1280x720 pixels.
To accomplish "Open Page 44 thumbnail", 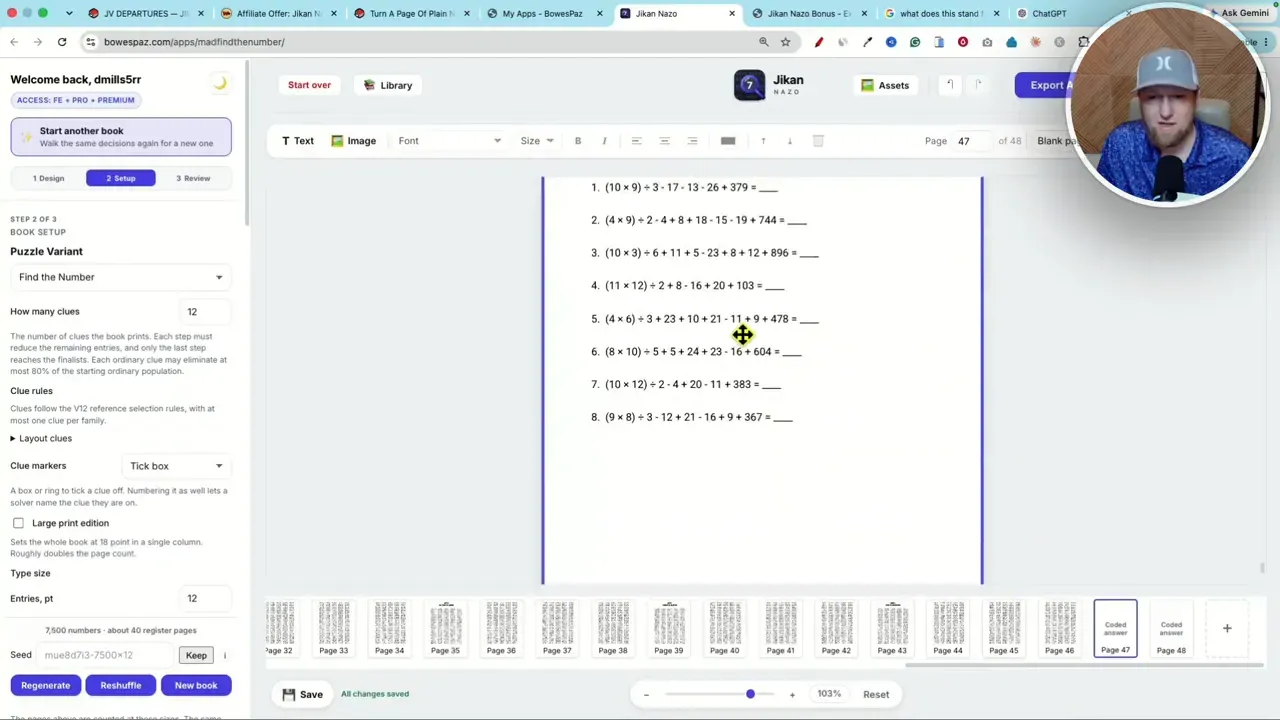I will point(947,629).
